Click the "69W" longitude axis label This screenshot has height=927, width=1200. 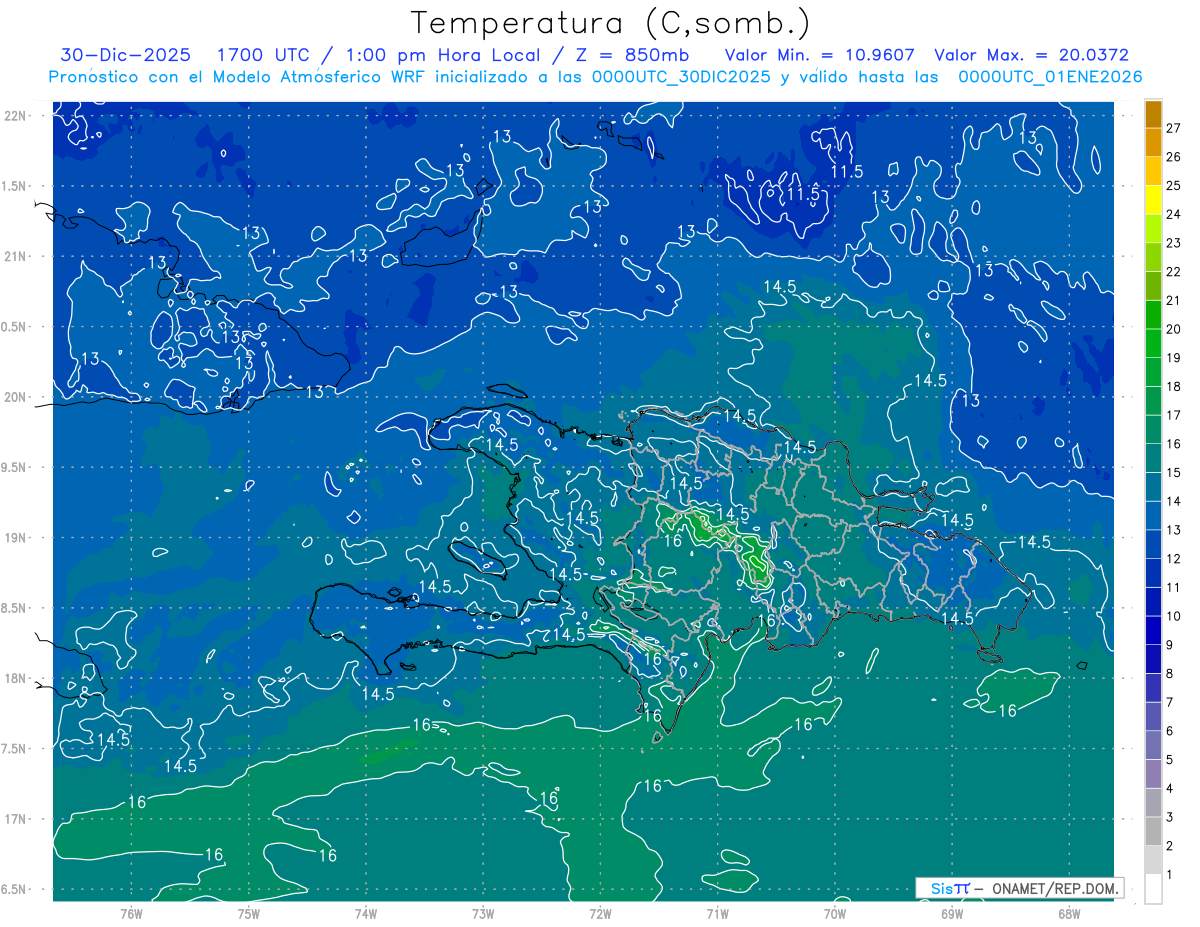[952, 913]
